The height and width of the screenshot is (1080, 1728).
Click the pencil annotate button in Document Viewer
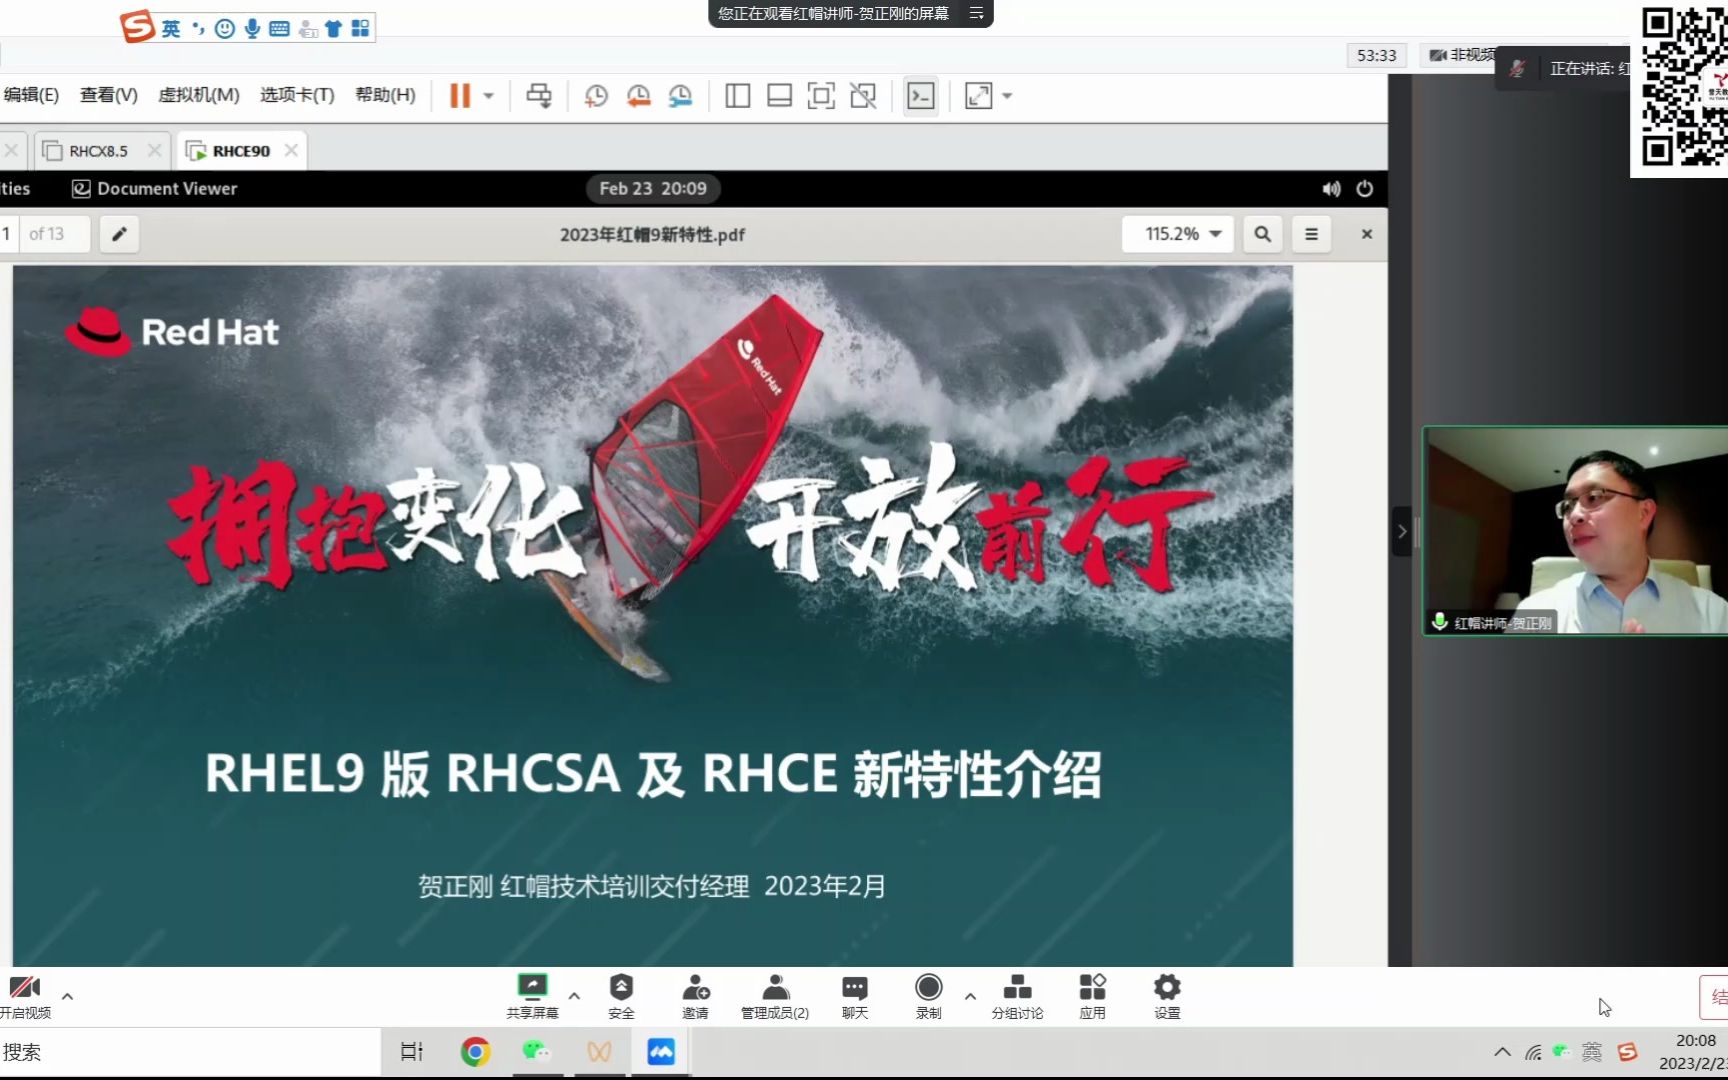[119, 234]
